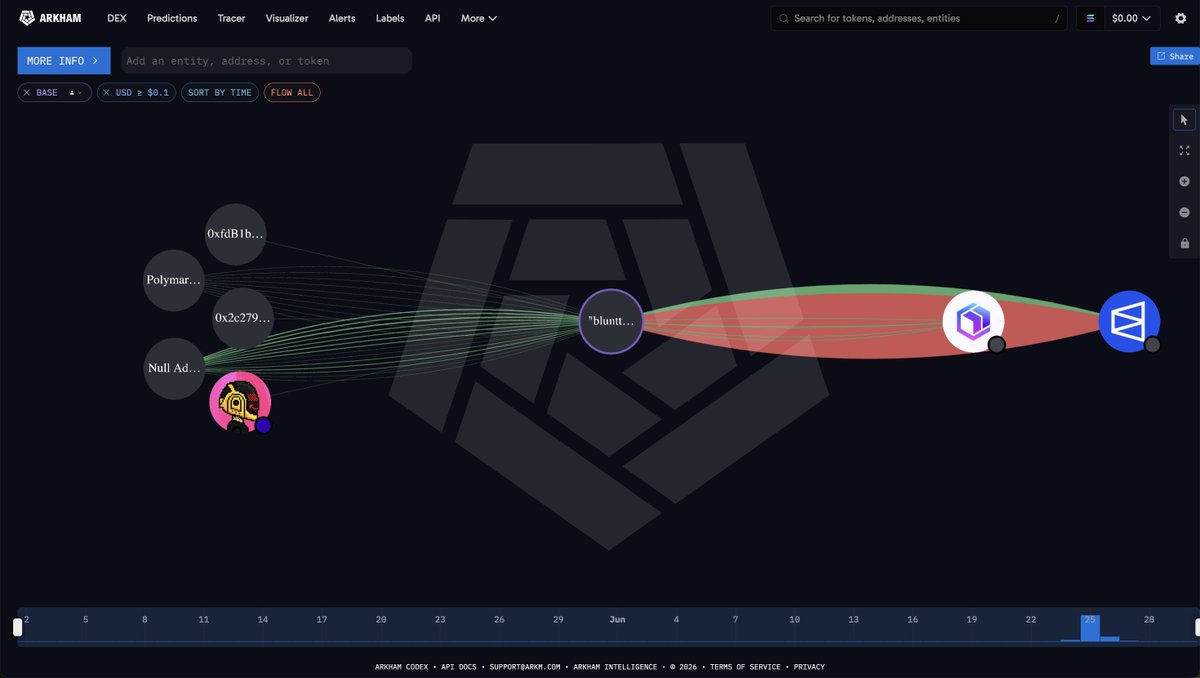Toggle the Sort By Time option
The width and height of the screenshot is (1200, 678).
coord(220,92)
